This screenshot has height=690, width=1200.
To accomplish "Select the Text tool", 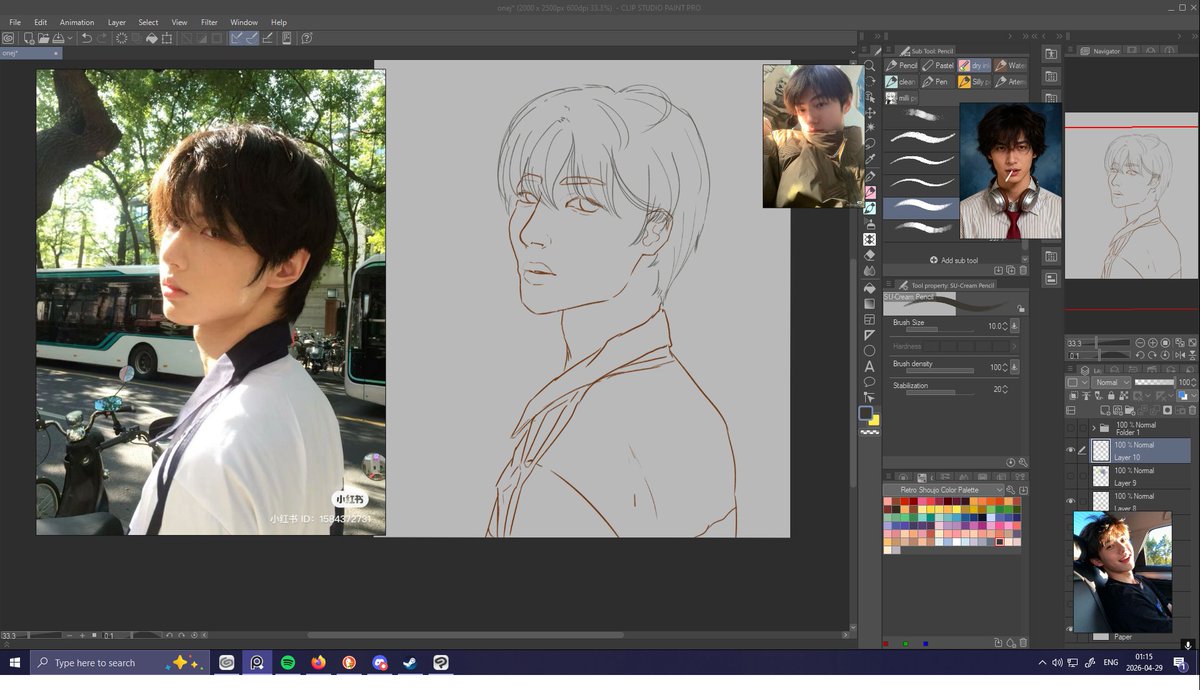I will pos(870,366).
